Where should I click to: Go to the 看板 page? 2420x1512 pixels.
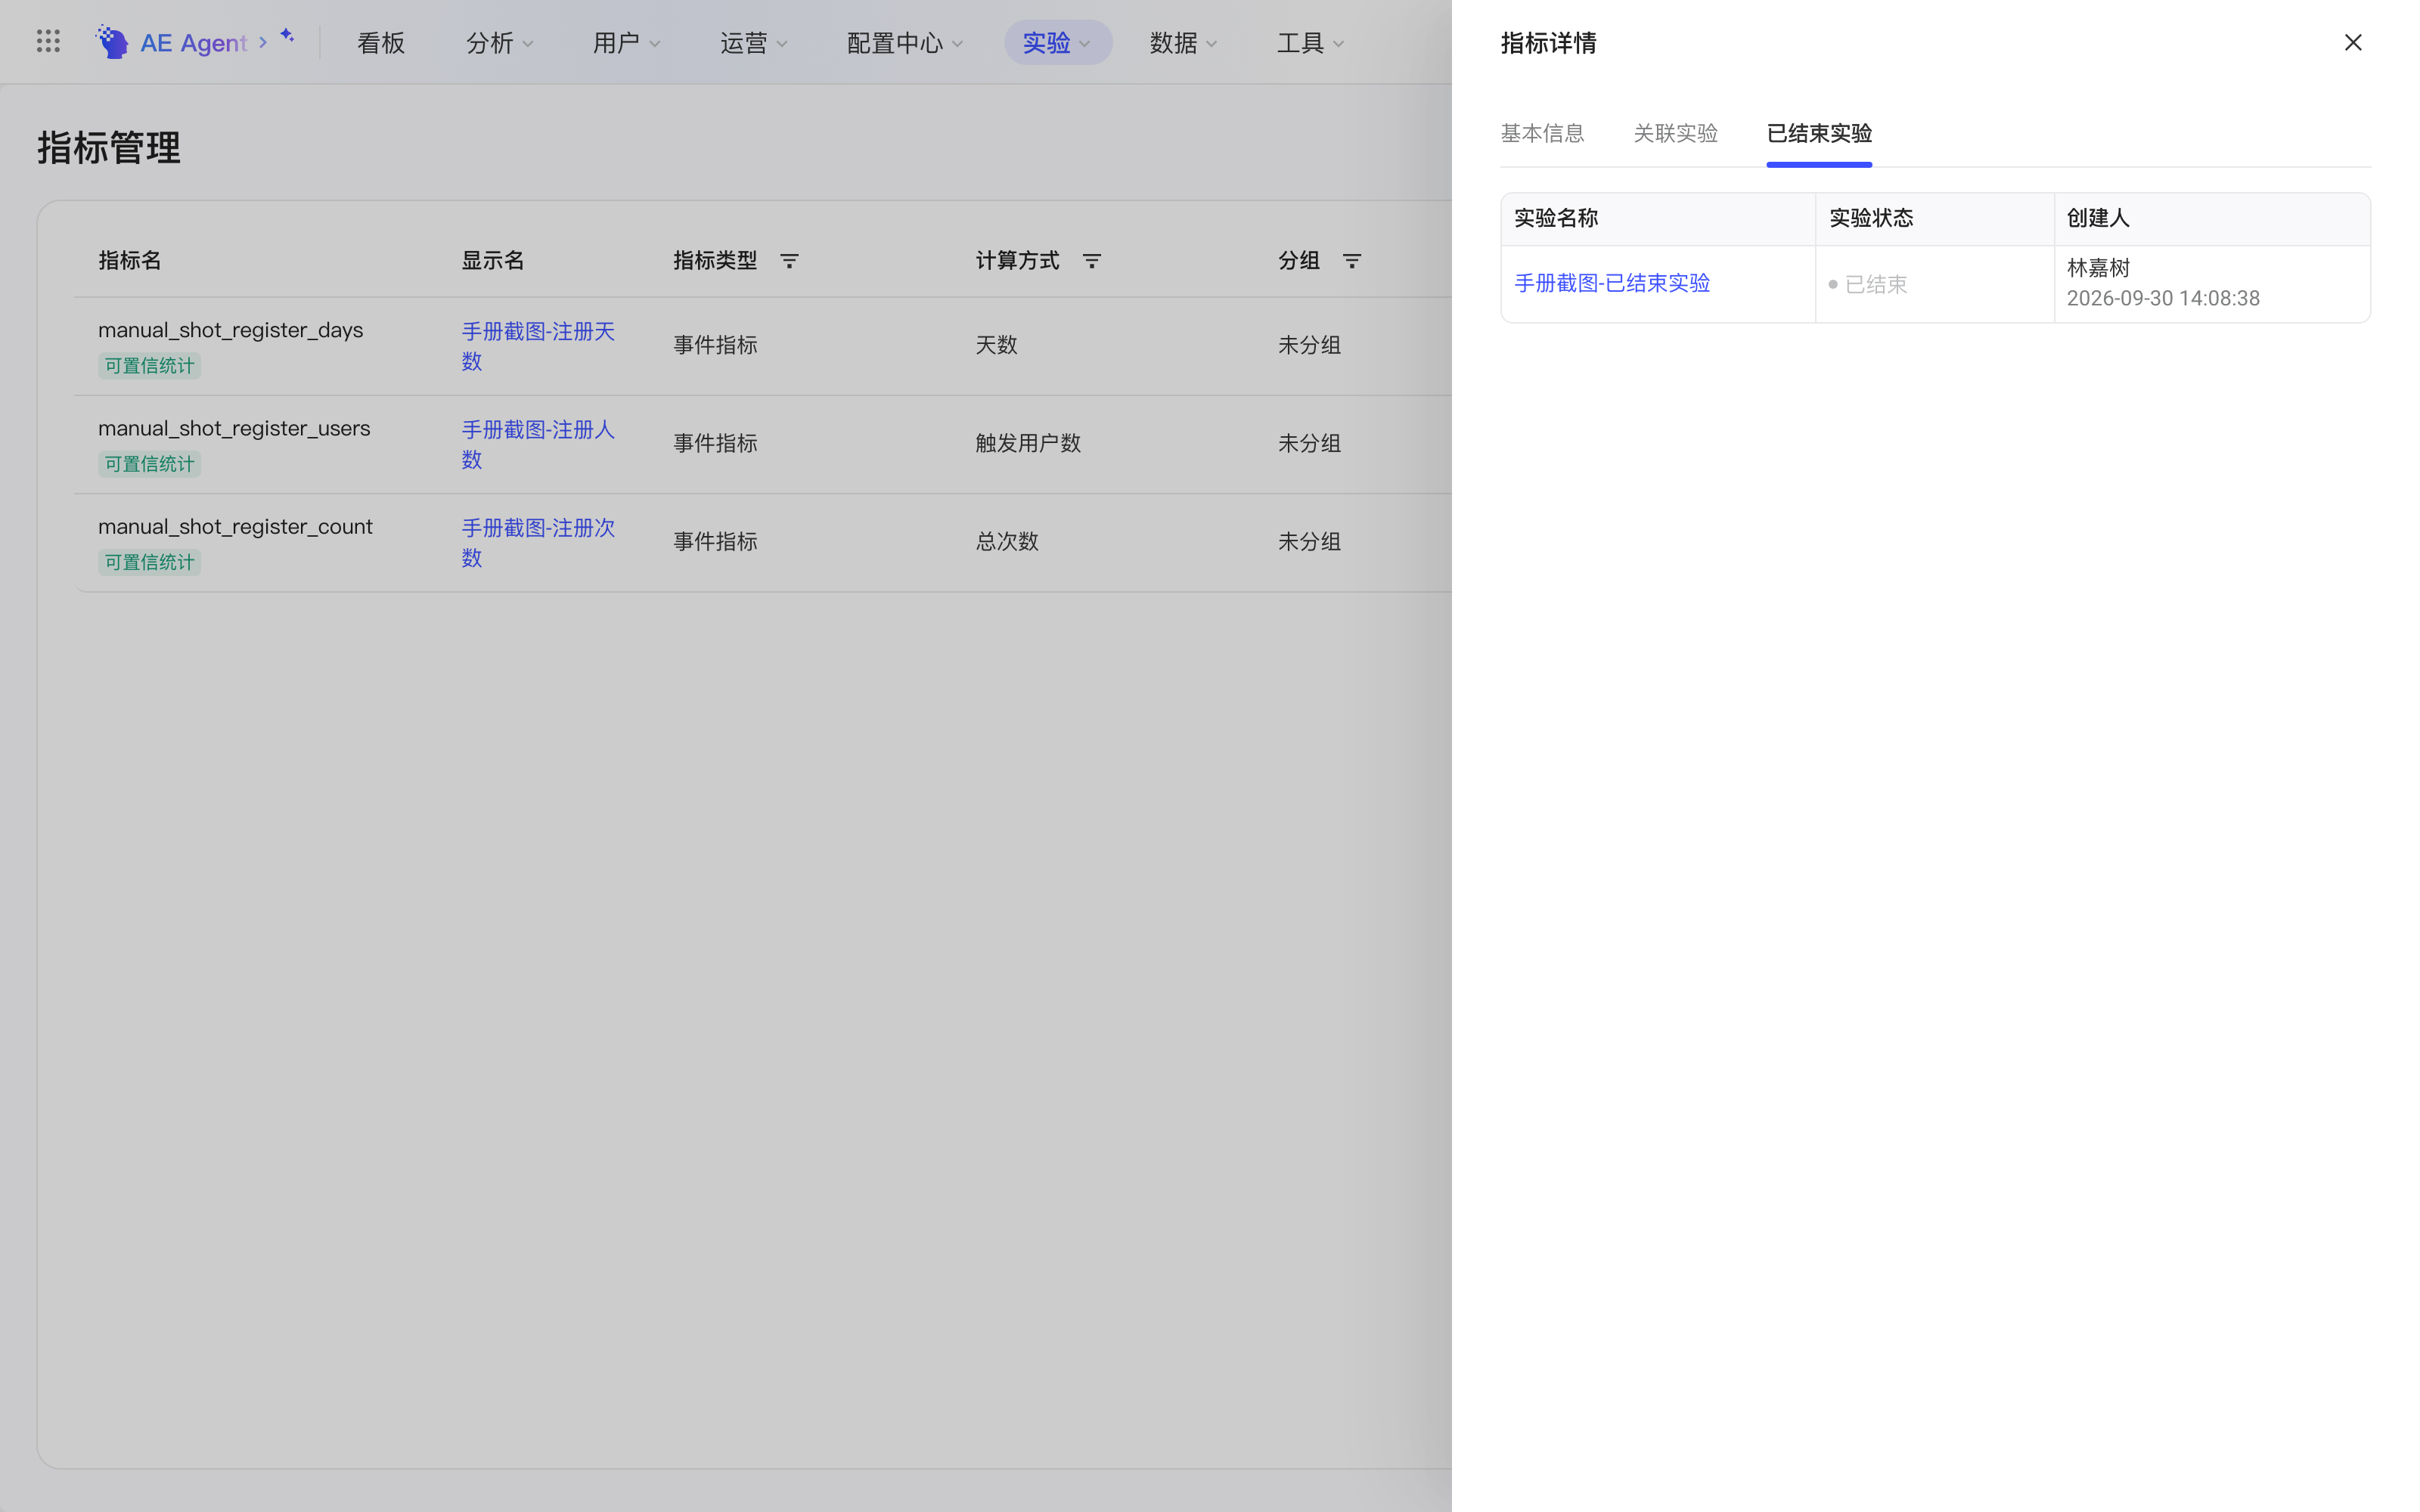pyautogui.click(x=381, y=43)
